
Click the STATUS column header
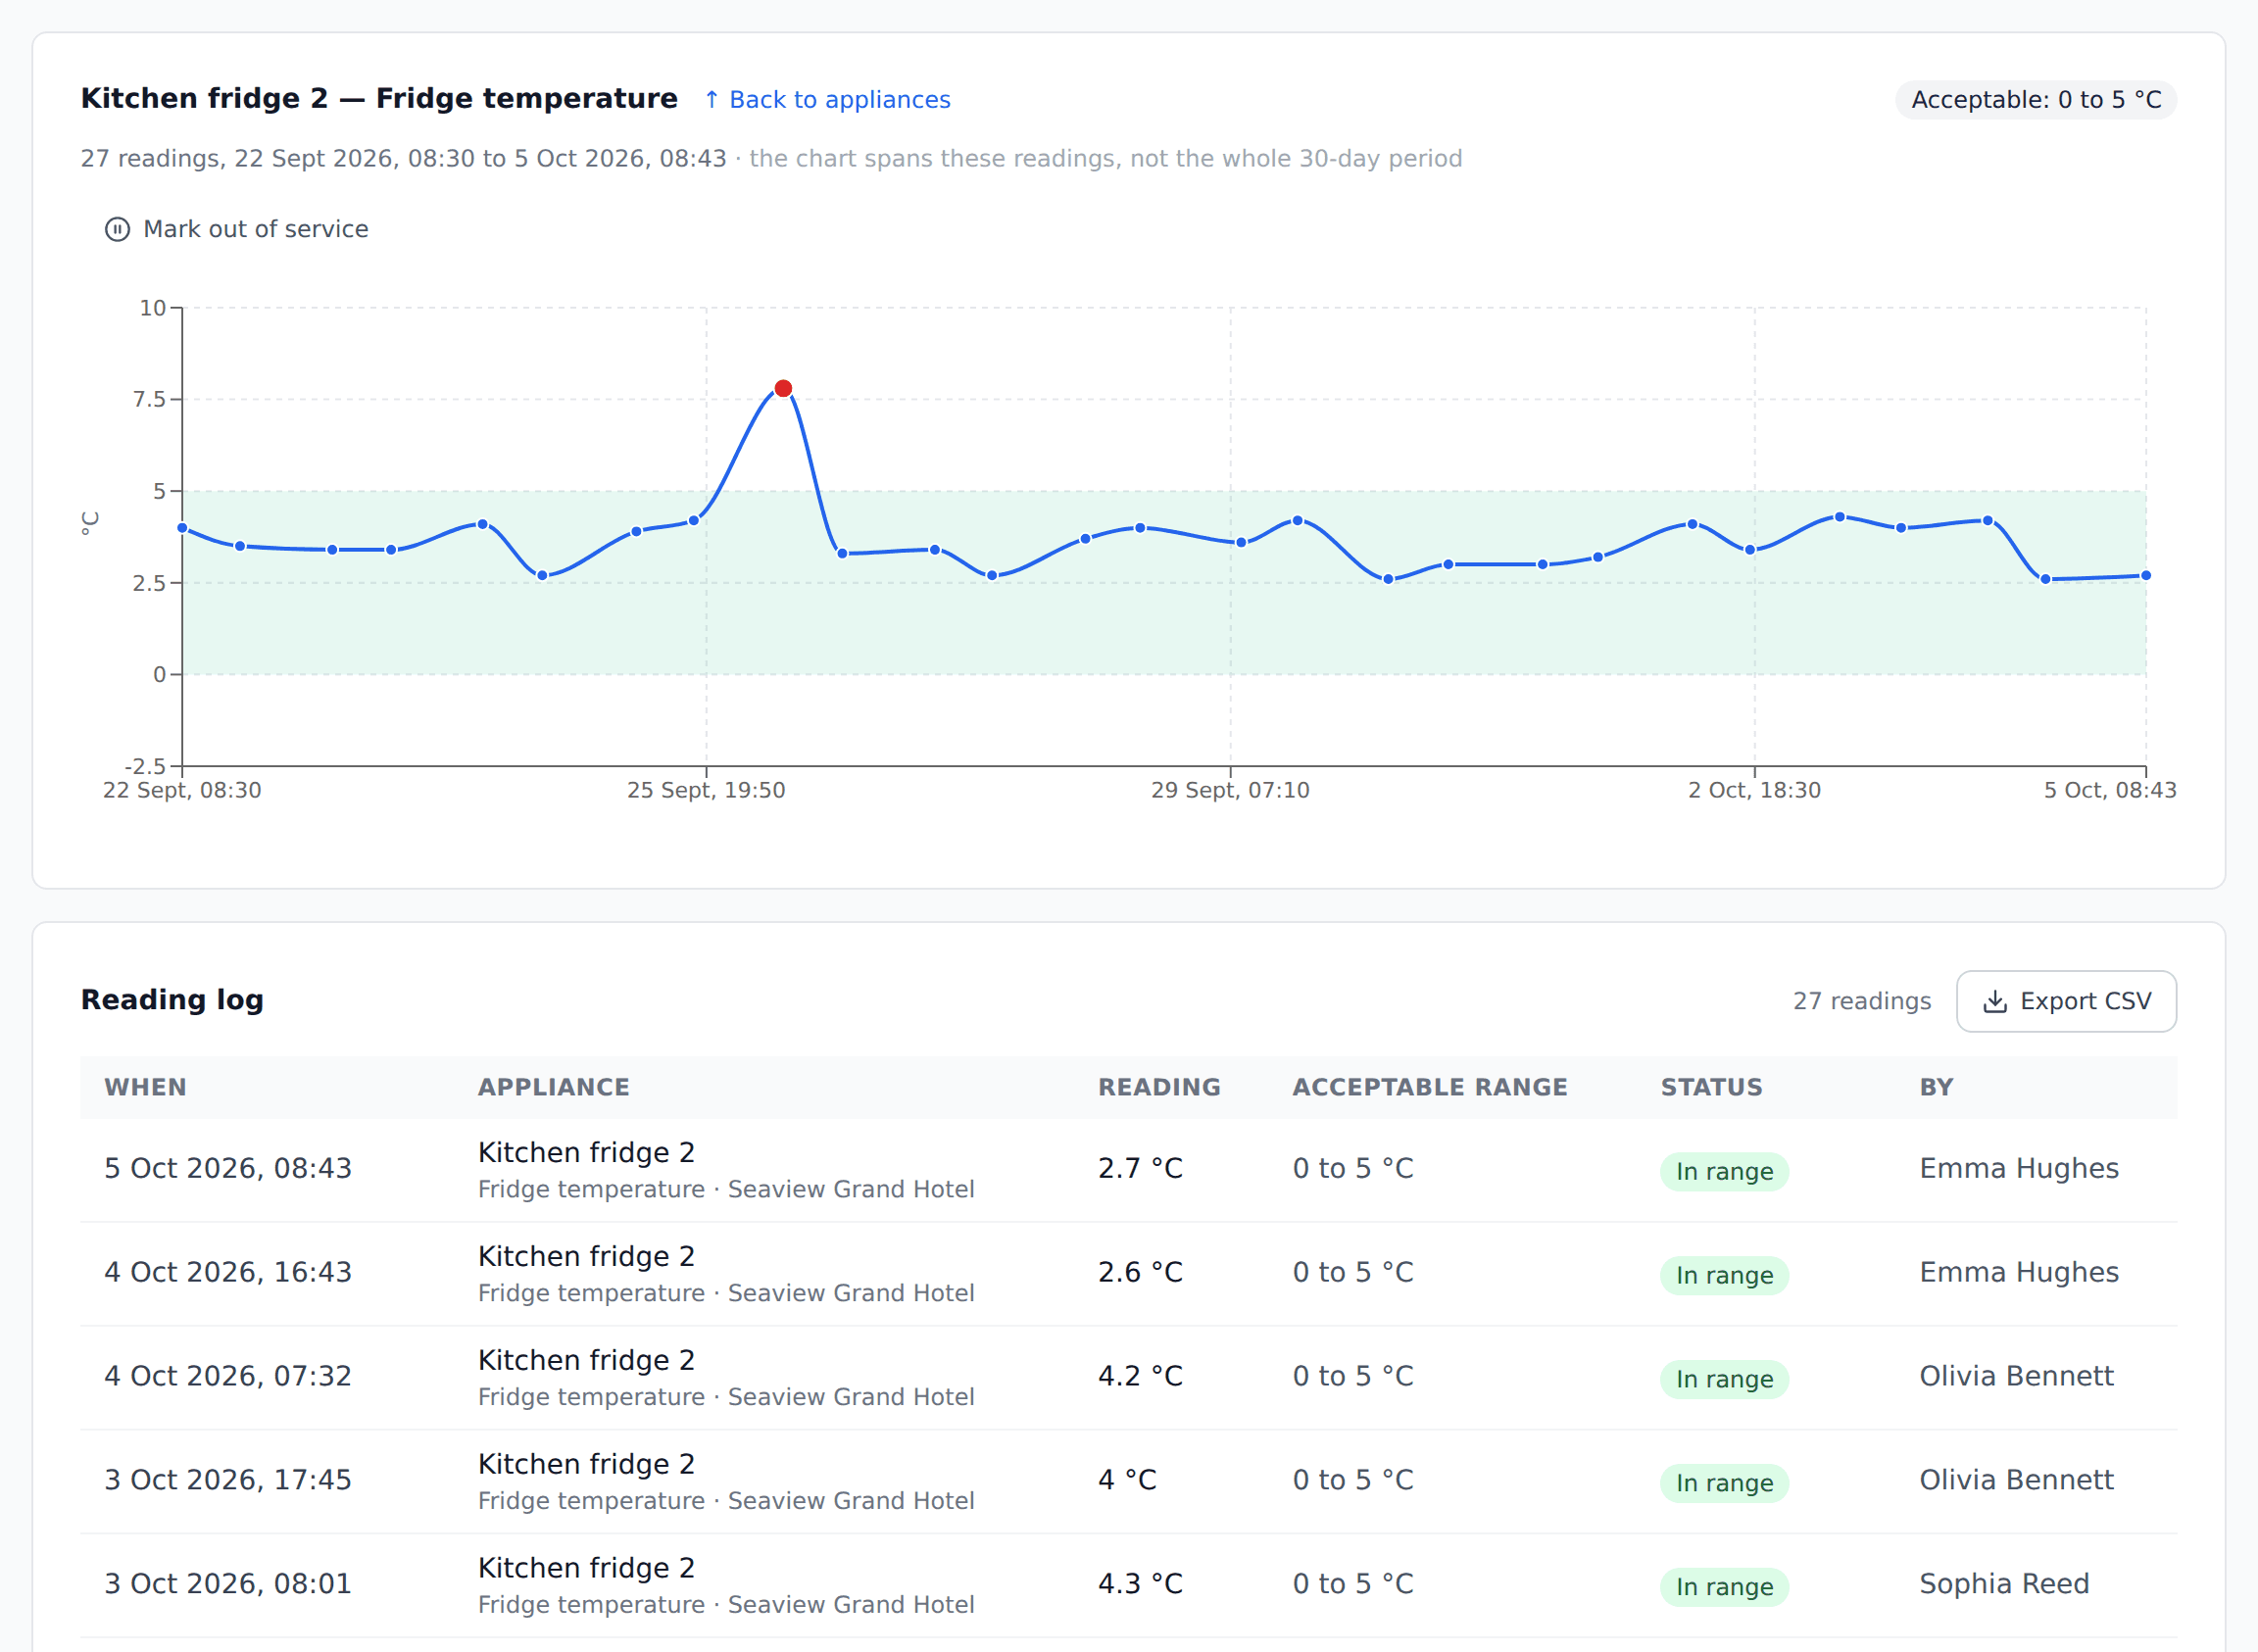pos(1711,1087)
